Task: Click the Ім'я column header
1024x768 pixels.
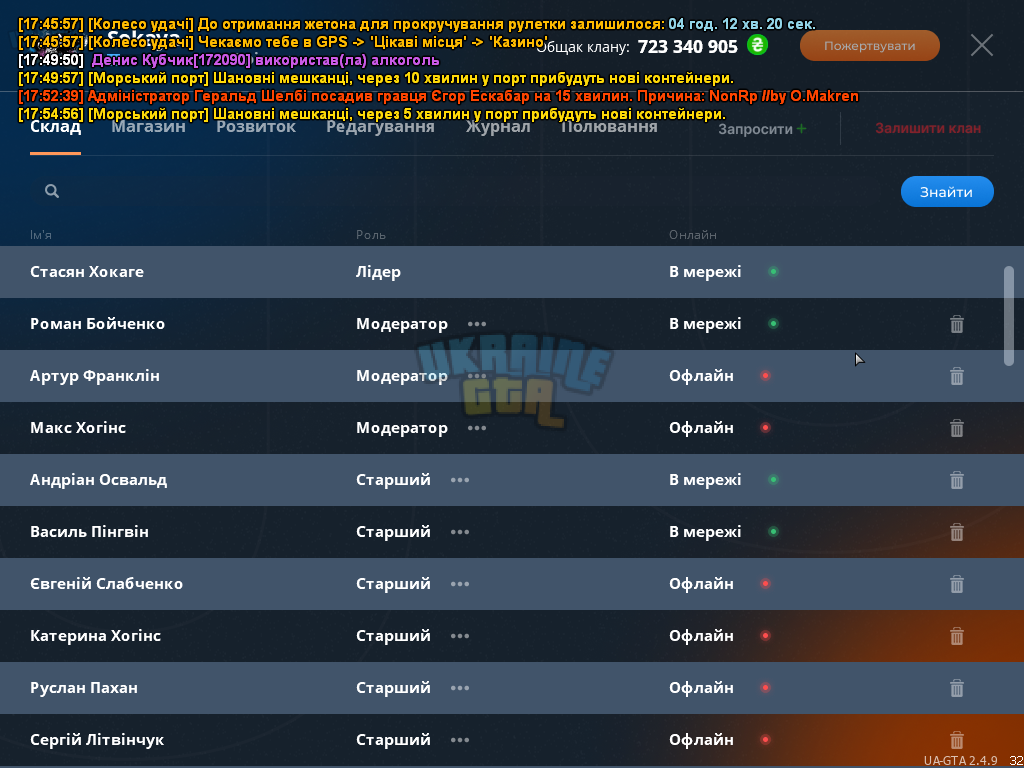Action: pos(40,234)
